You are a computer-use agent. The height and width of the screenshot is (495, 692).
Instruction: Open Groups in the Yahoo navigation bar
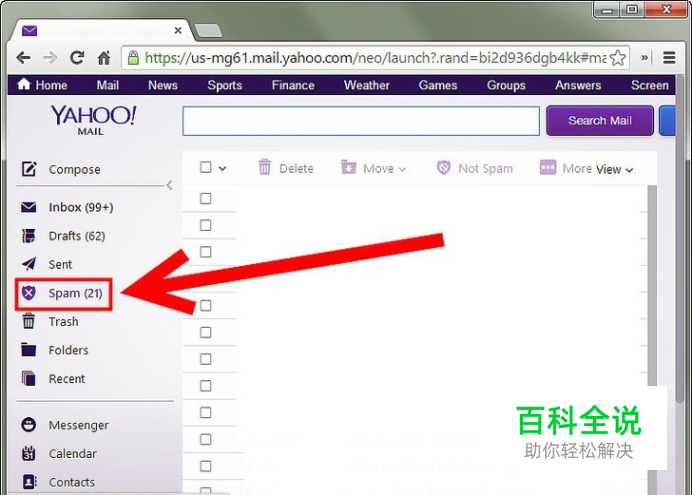click(x=506, y=85)
